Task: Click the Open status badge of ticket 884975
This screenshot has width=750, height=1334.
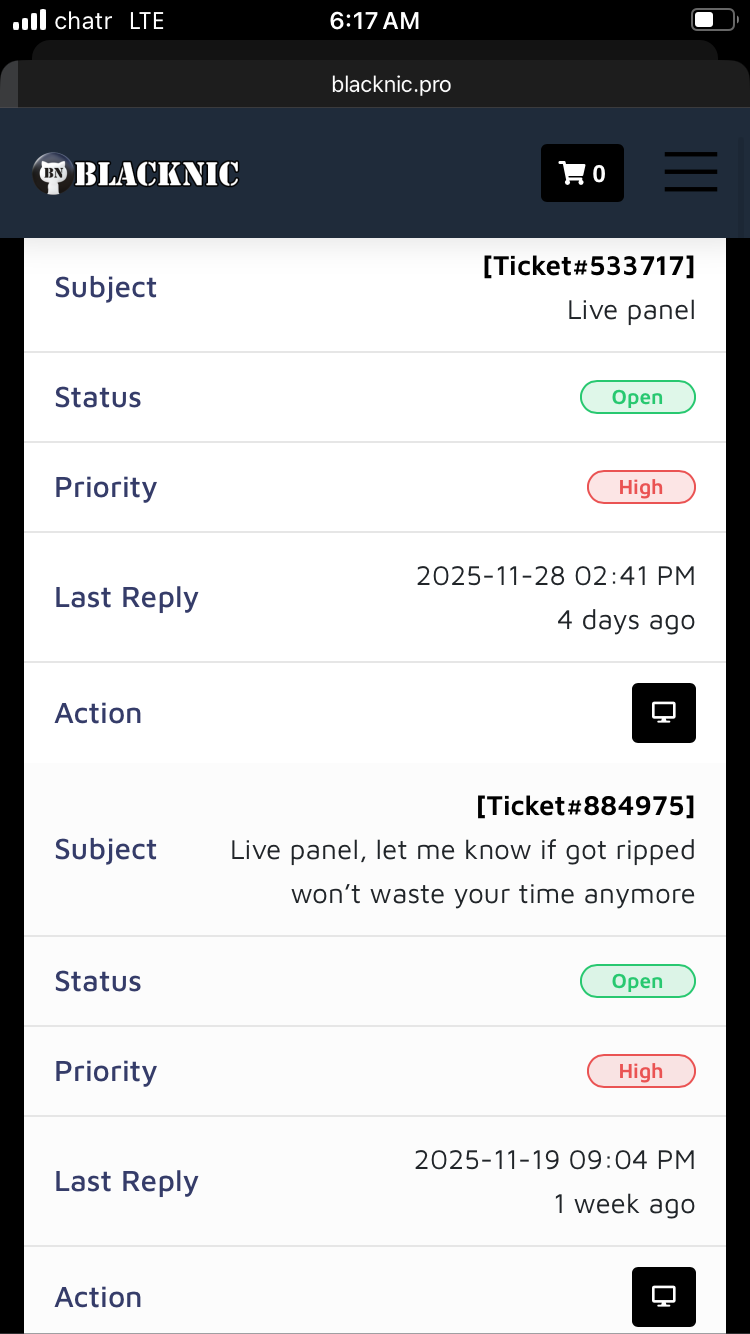Action: coord(637,981)
